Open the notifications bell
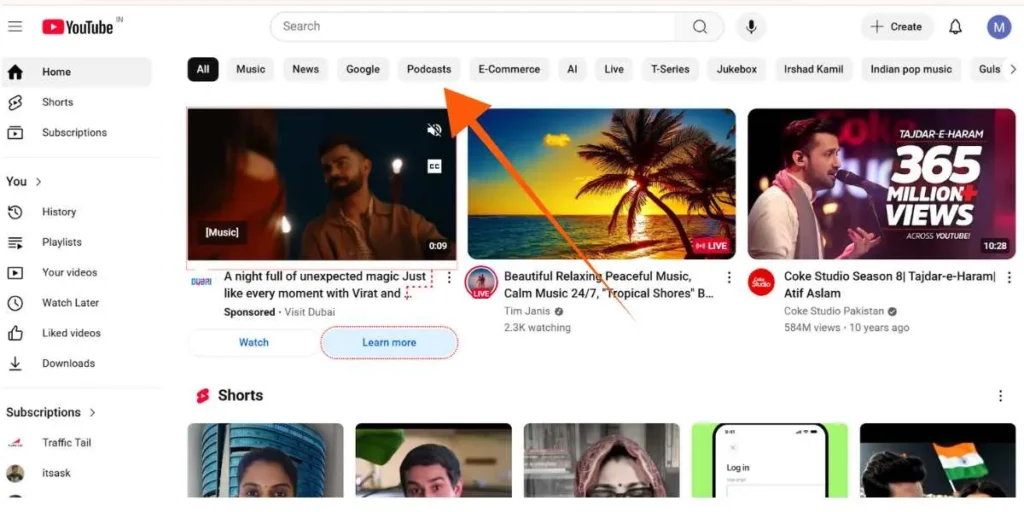This screenshot has width=1024, height=512. click(955, 27)
